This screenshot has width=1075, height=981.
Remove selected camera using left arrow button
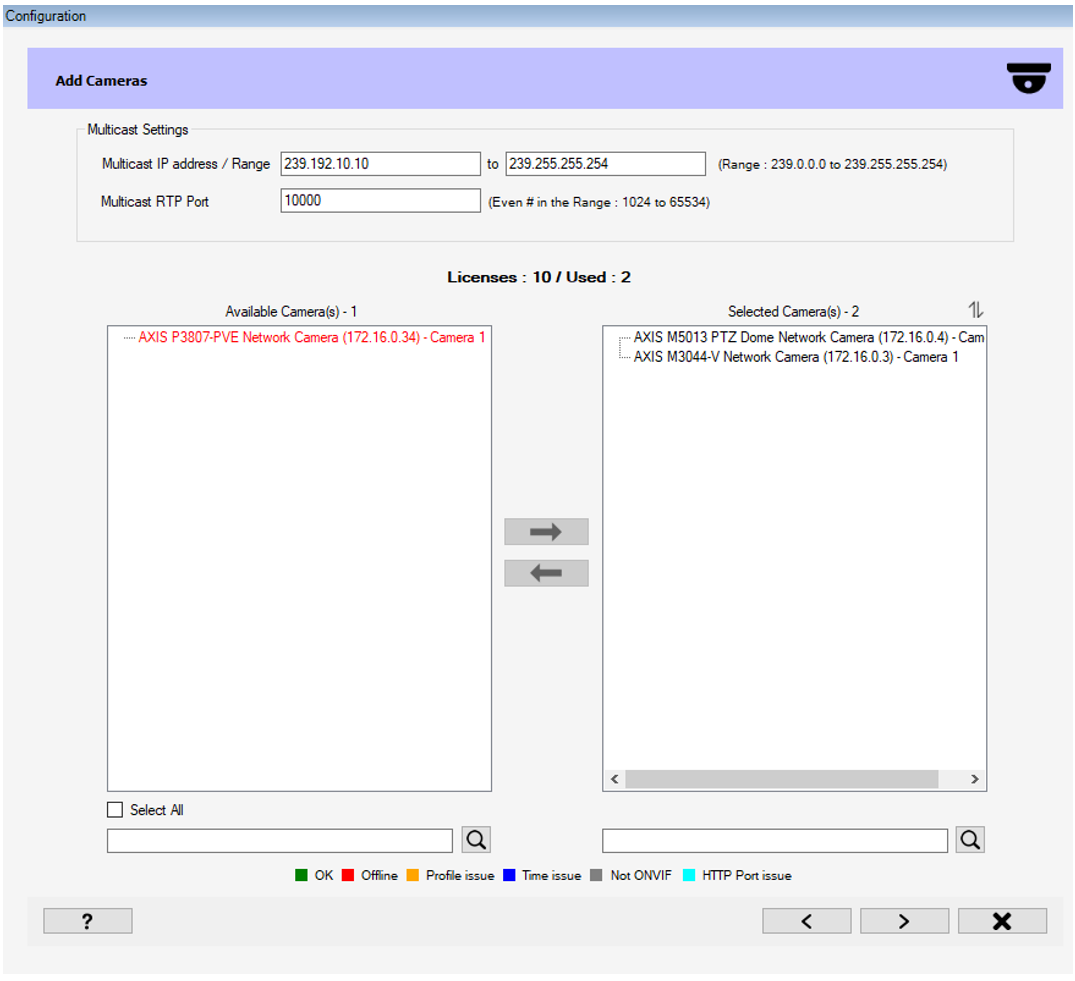click(546, 573)
